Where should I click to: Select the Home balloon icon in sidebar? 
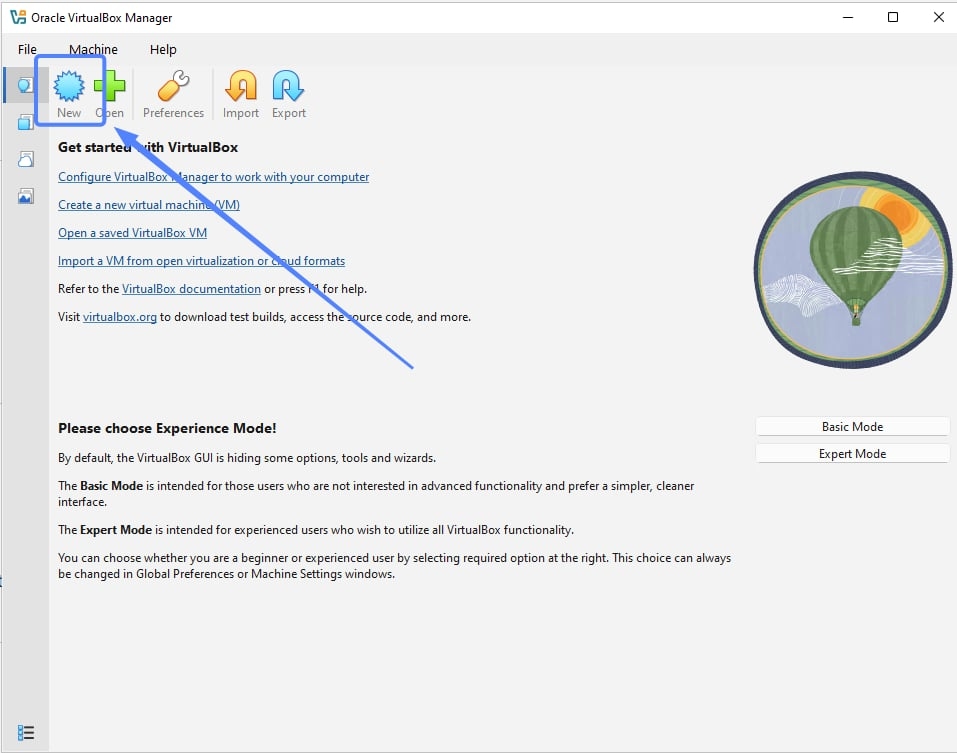[26, 85]
